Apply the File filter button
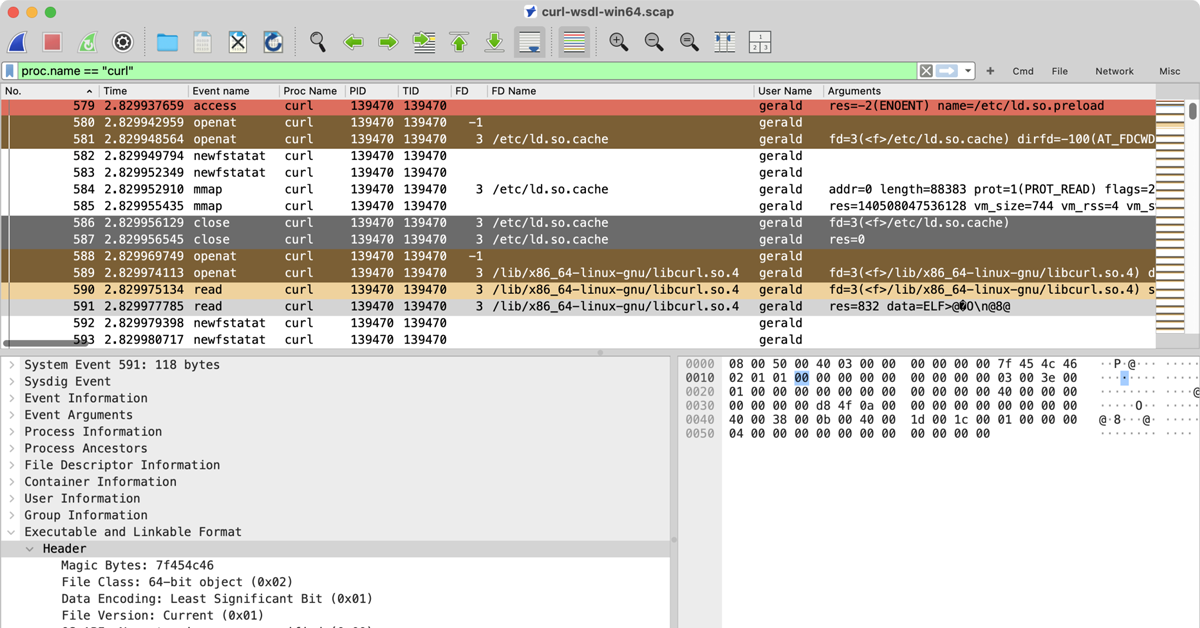Screen dimensions: 1200x628 (x=1060, y=71)
